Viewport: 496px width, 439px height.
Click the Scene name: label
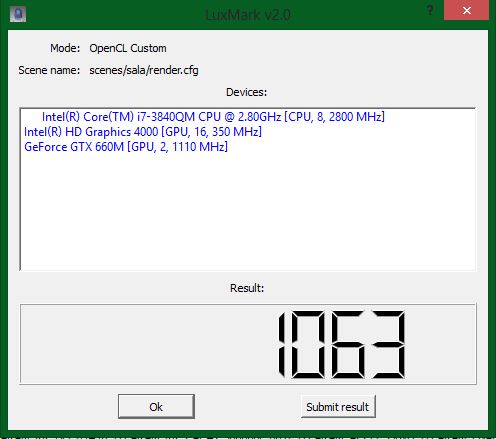pyautogui.click(x=49, y=70)
